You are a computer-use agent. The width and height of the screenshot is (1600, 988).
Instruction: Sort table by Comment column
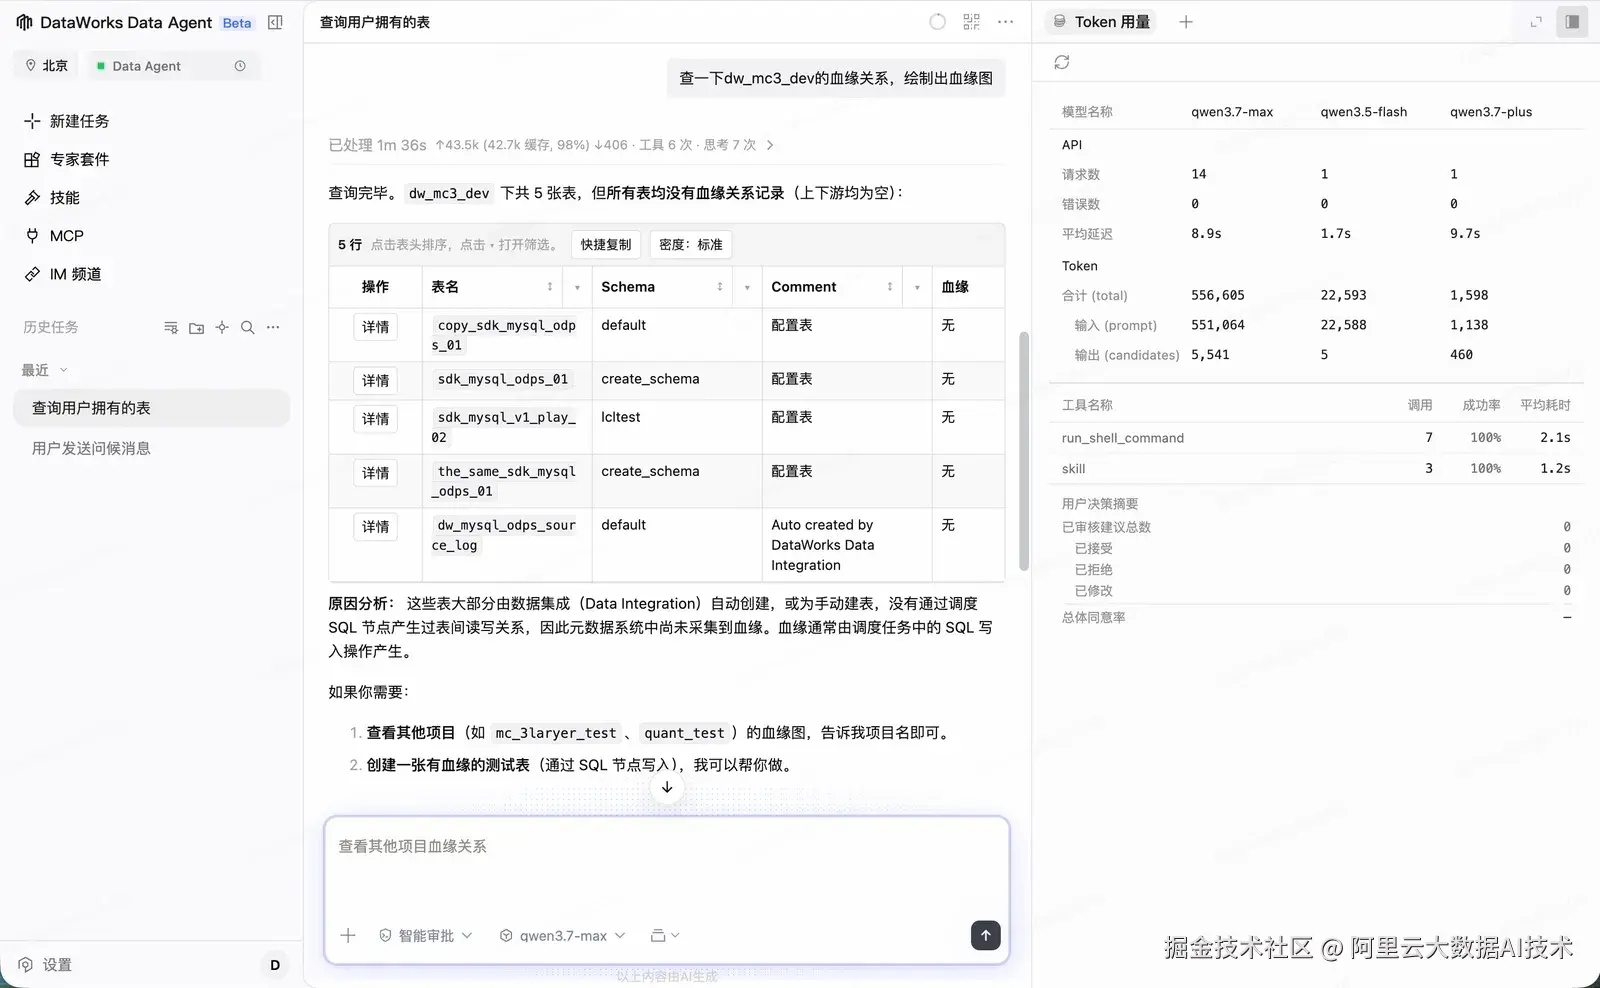click(890, 287)
